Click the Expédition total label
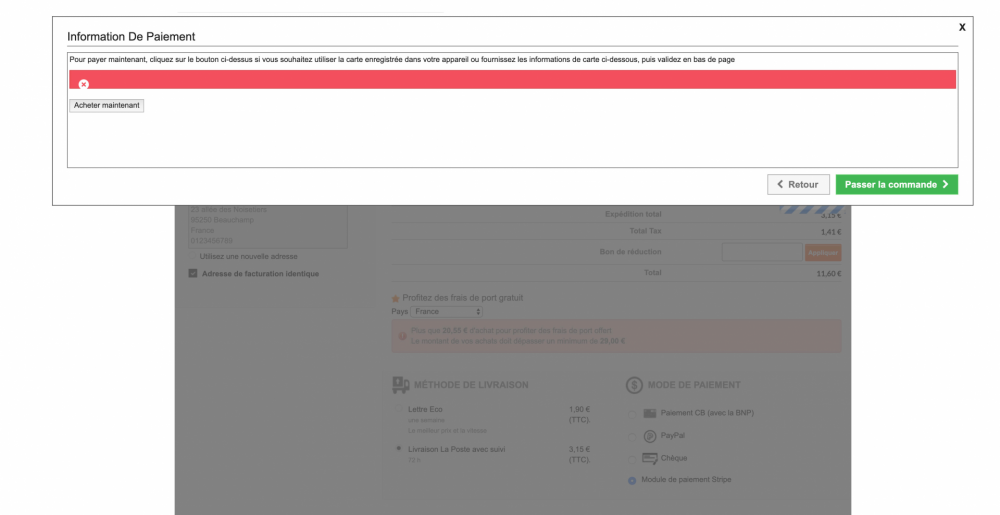1000x515 pixels. point(633,214)
